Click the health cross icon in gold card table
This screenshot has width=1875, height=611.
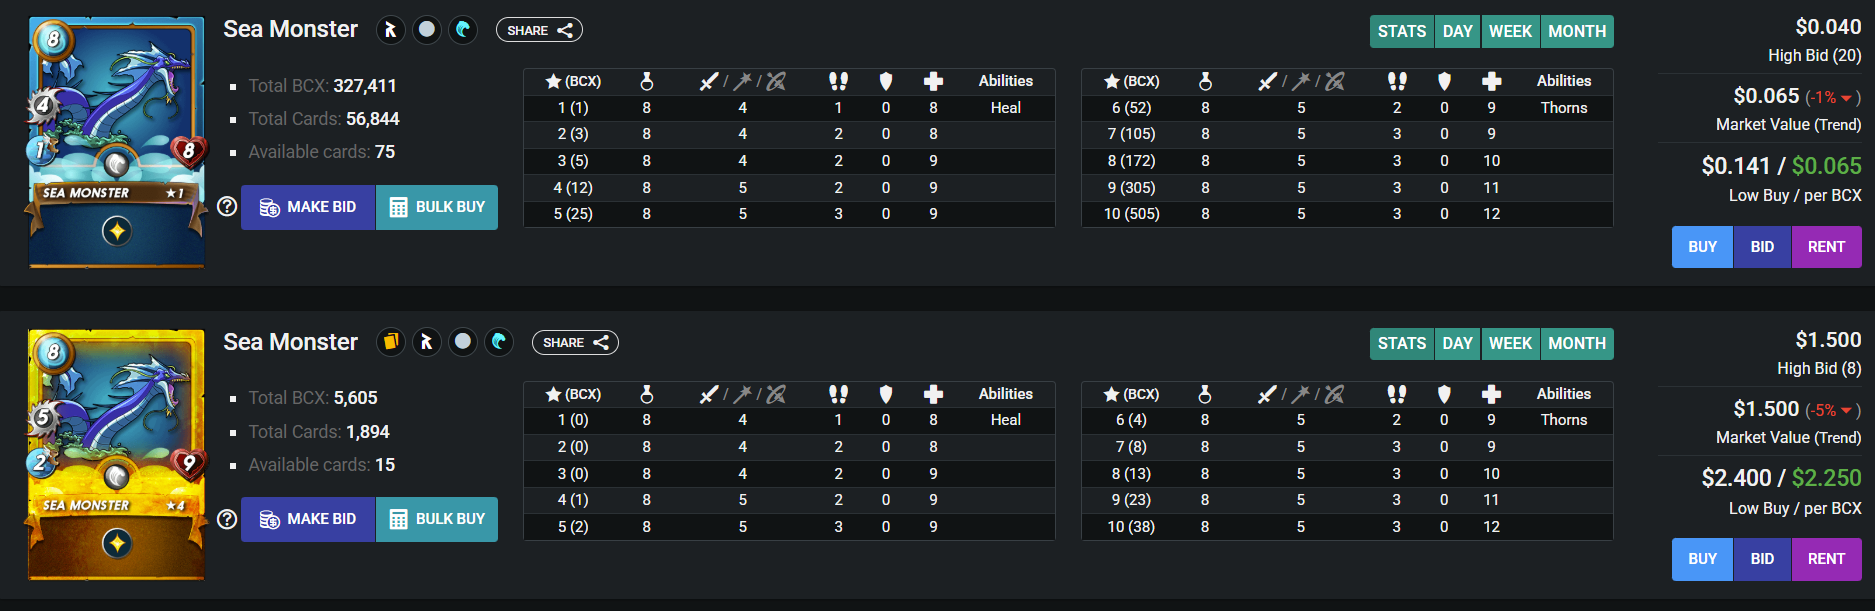click(933, 394)
